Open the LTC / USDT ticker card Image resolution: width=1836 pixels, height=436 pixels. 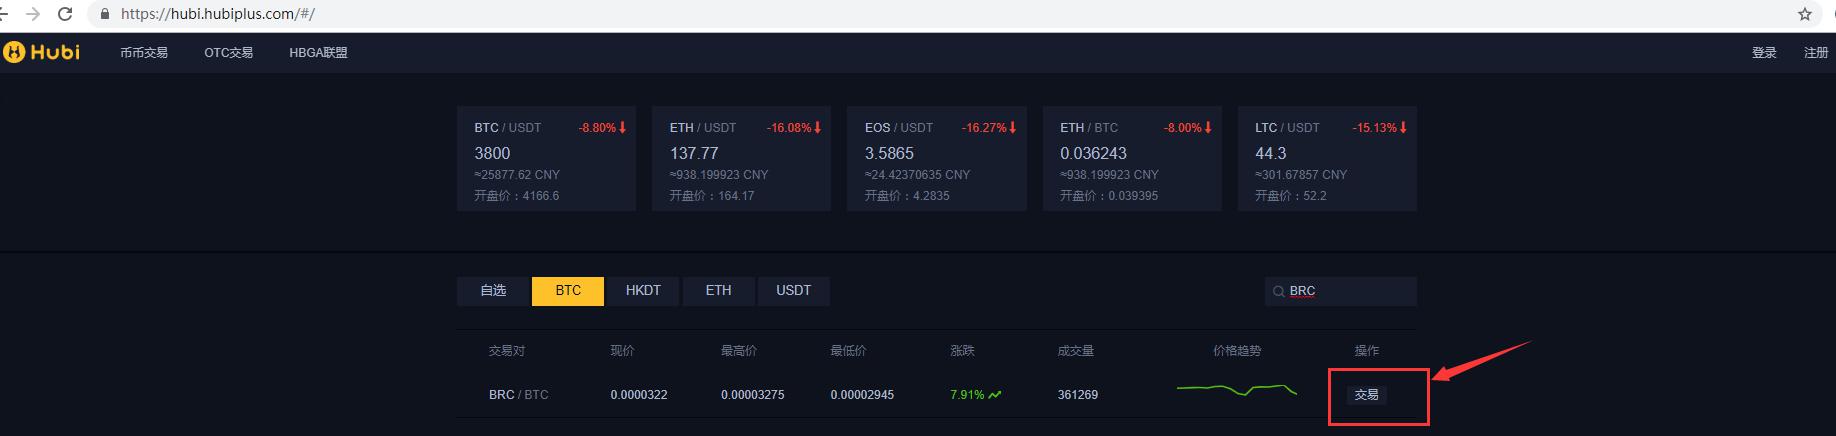click(1327, 159)
